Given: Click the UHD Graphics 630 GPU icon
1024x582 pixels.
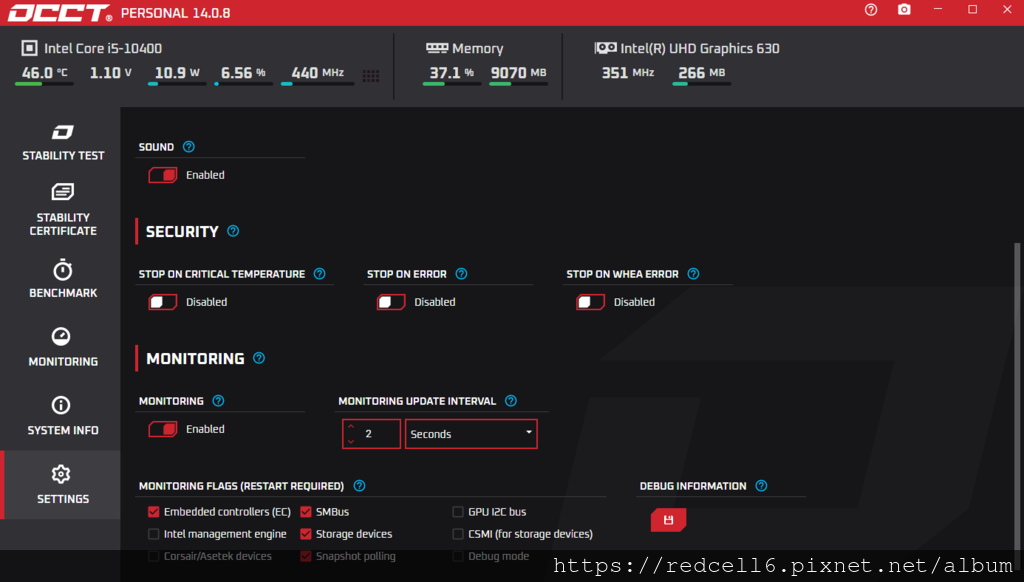Looking at the screenshot, I should point(605,48).
